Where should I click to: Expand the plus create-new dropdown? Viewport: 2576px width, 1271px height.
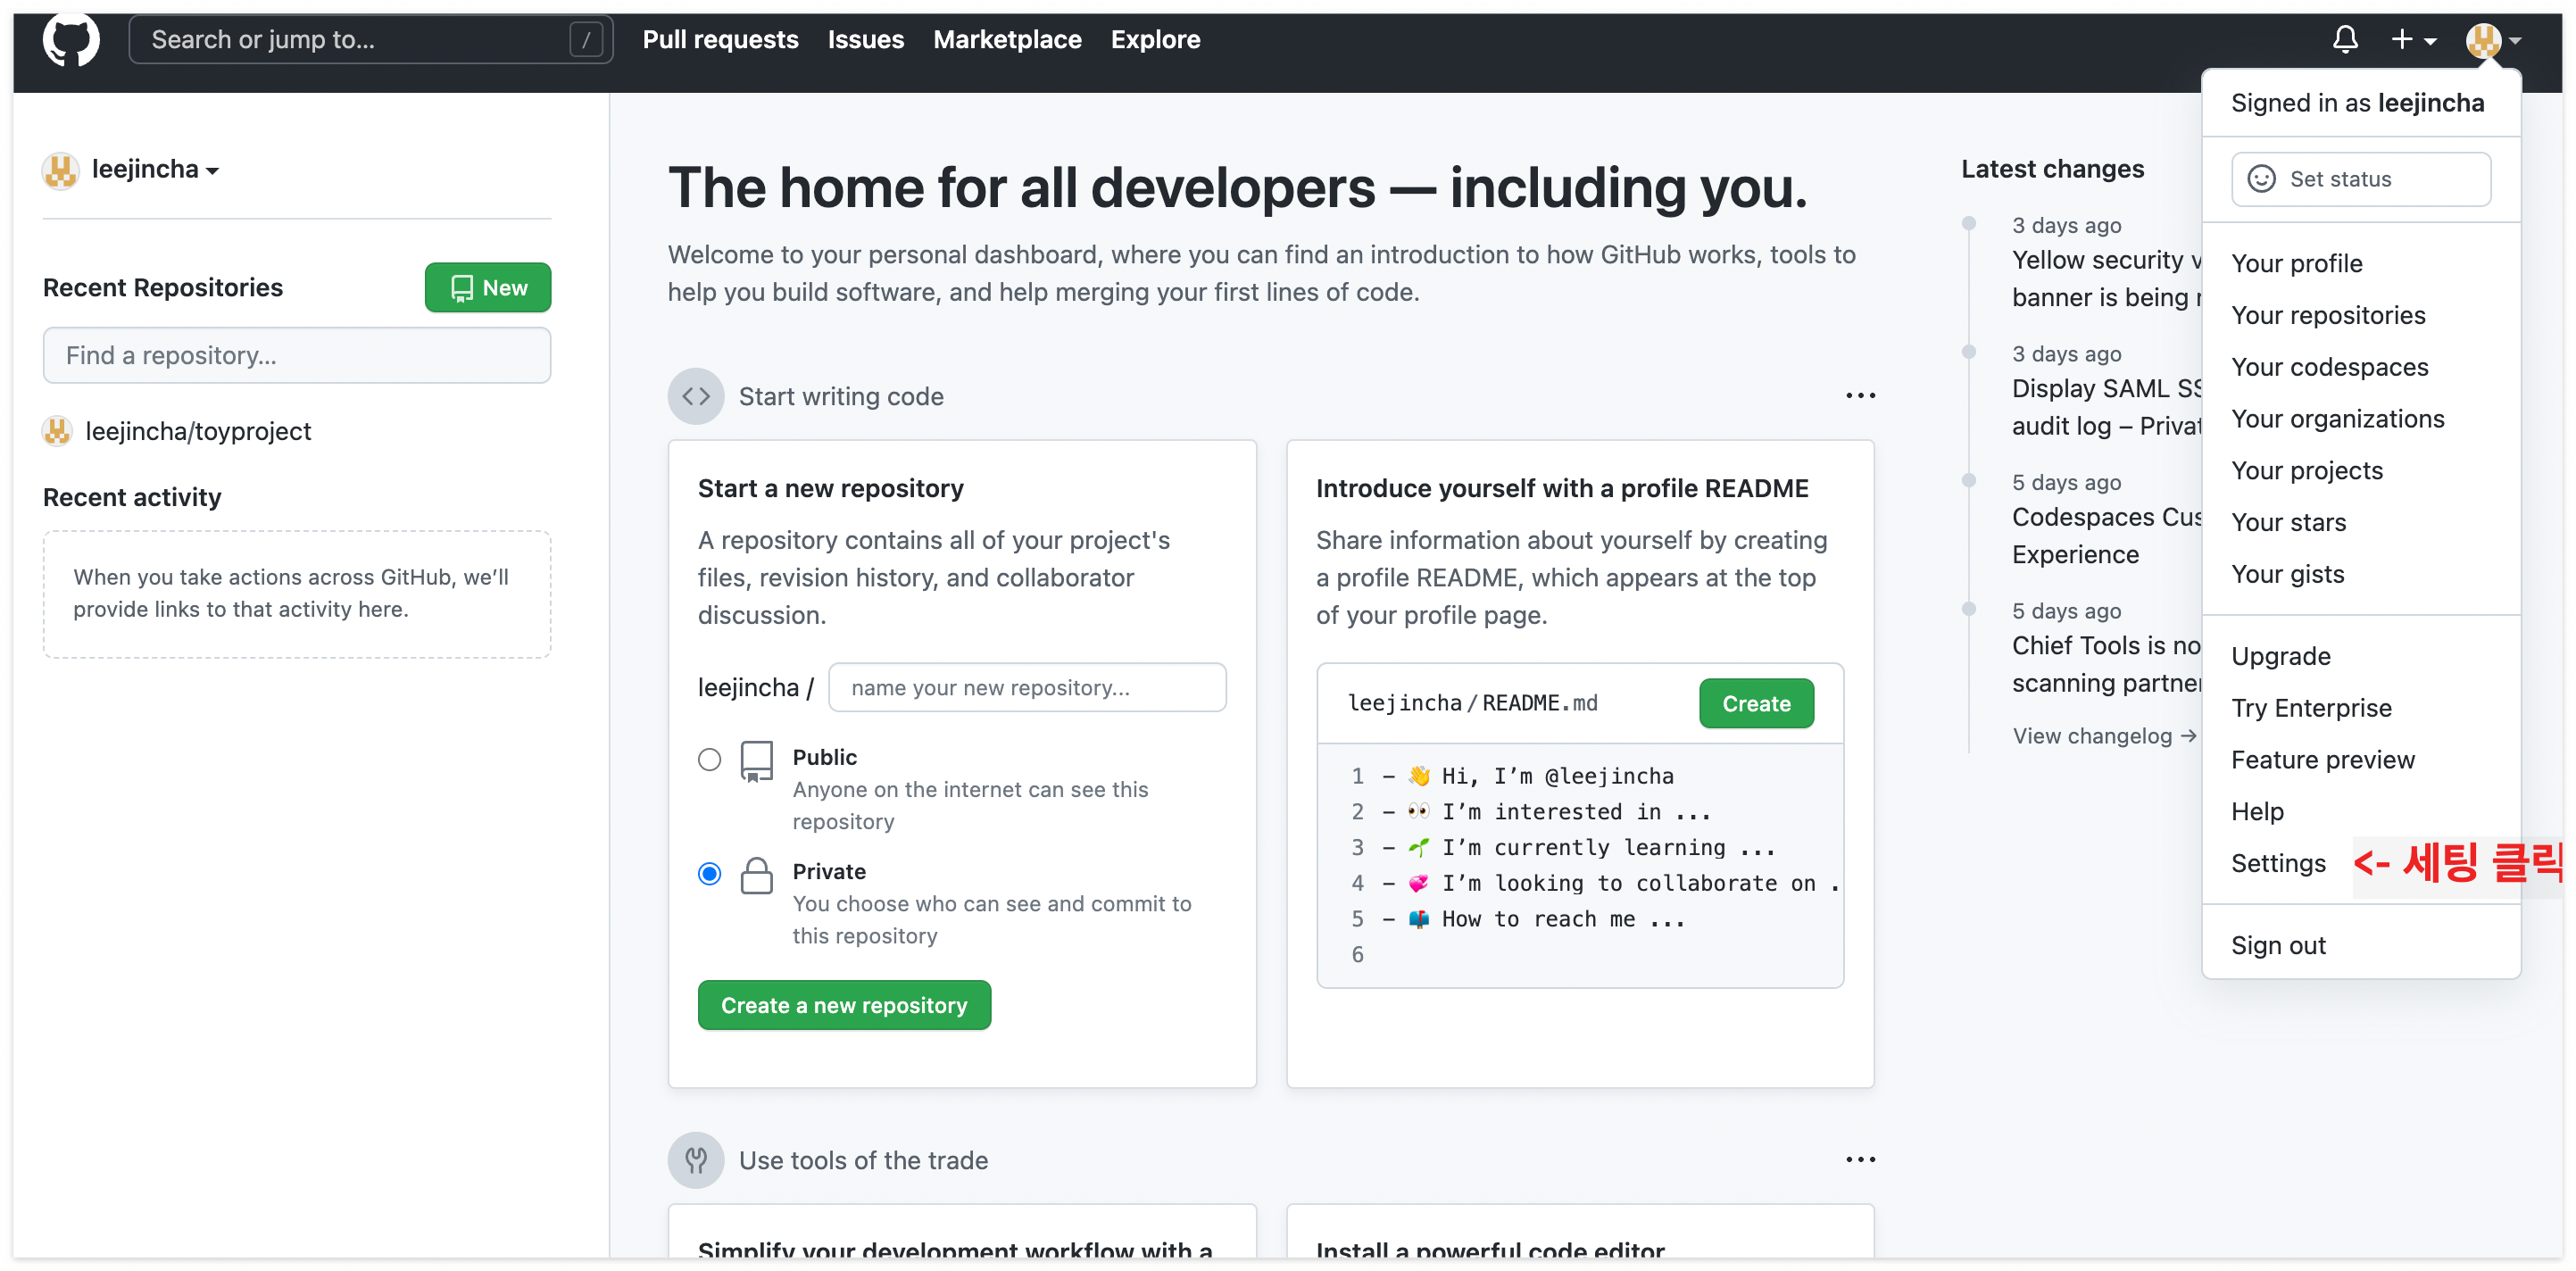(x=2413, y=40)
